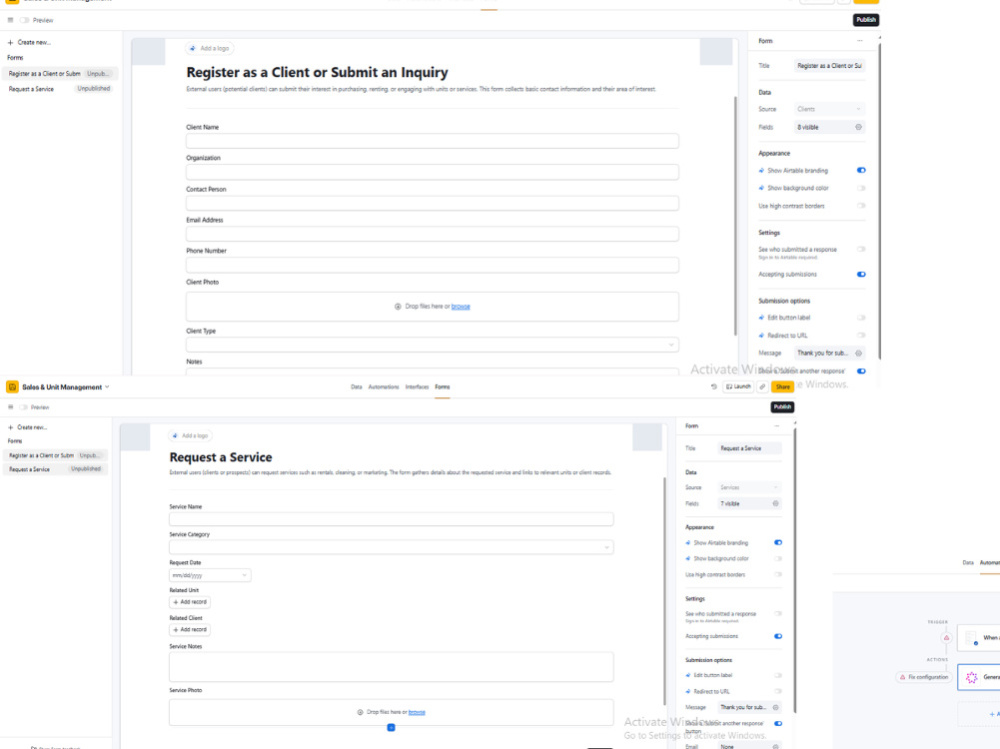Click the blue handle below the Service Photo field
This screenshot has width=1000, height=749.
pos(391,727)
